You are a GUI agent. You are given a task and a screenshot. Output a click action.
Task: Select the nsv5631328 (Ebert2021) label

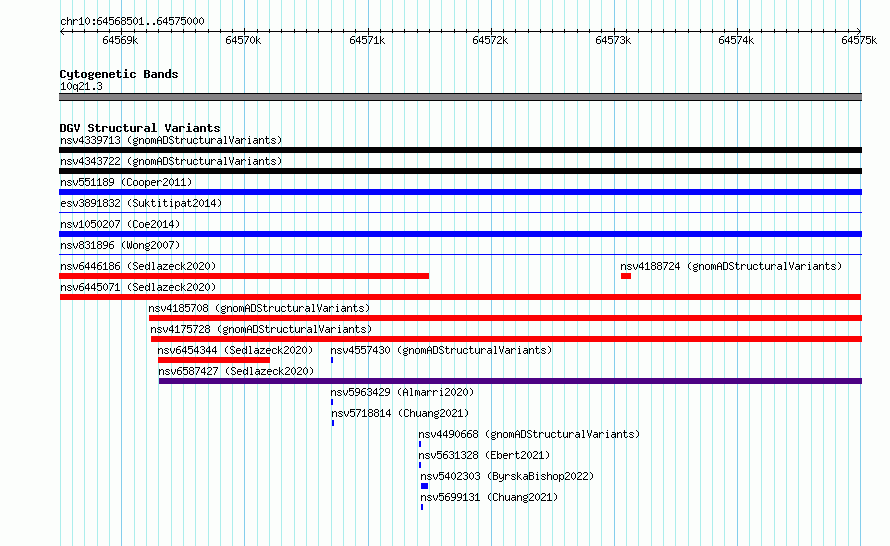[x=484, y=455]
